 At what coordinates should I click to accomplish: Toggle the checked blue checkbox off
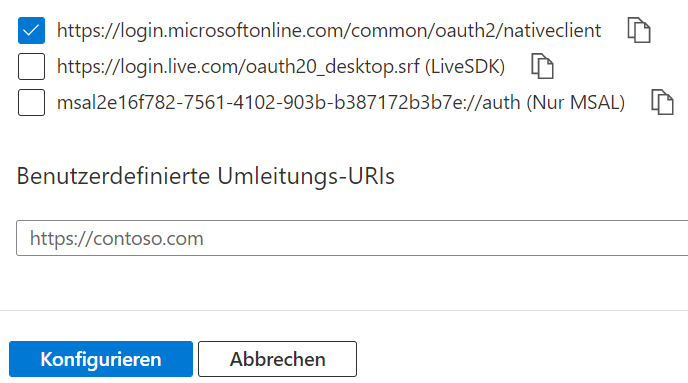click(31, 30)
